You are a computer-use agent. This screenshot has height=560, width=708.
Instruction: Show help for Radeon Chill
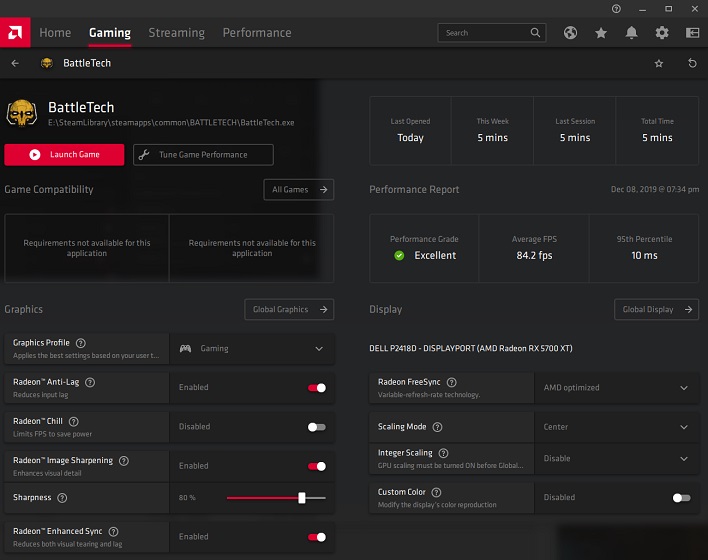[74, 421]
